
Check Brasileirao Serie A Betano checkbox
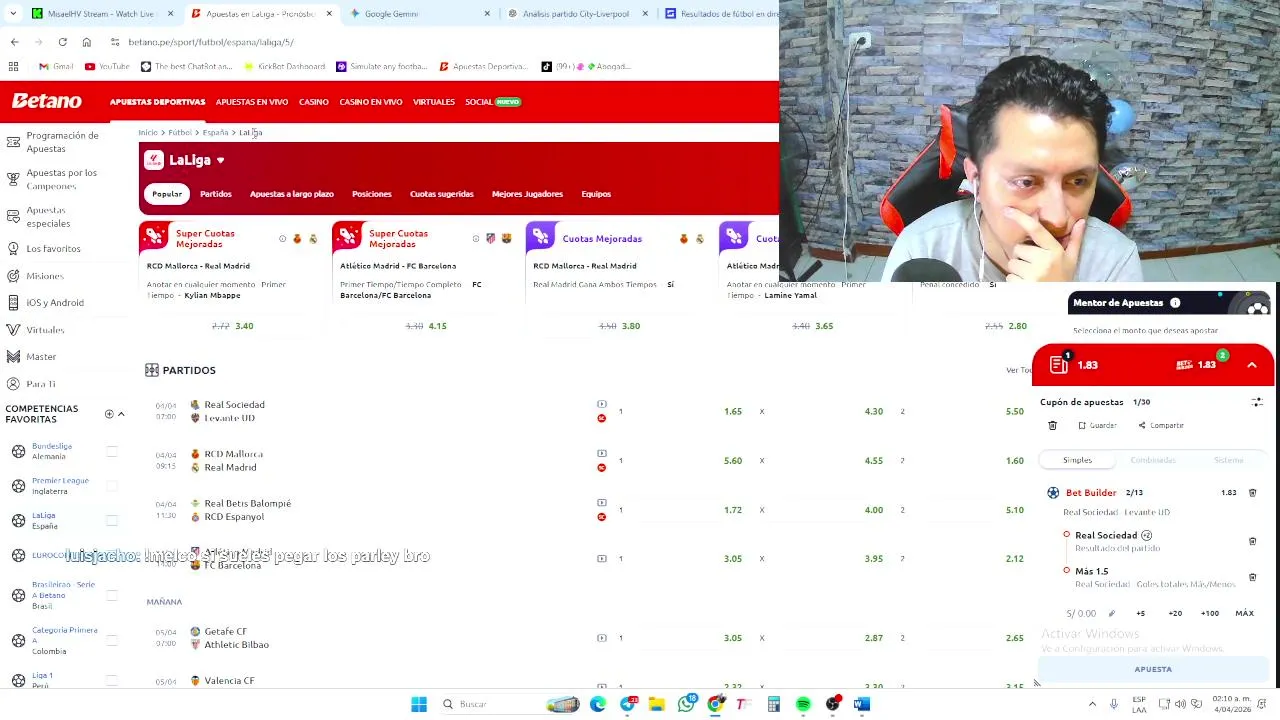(112, 595)
